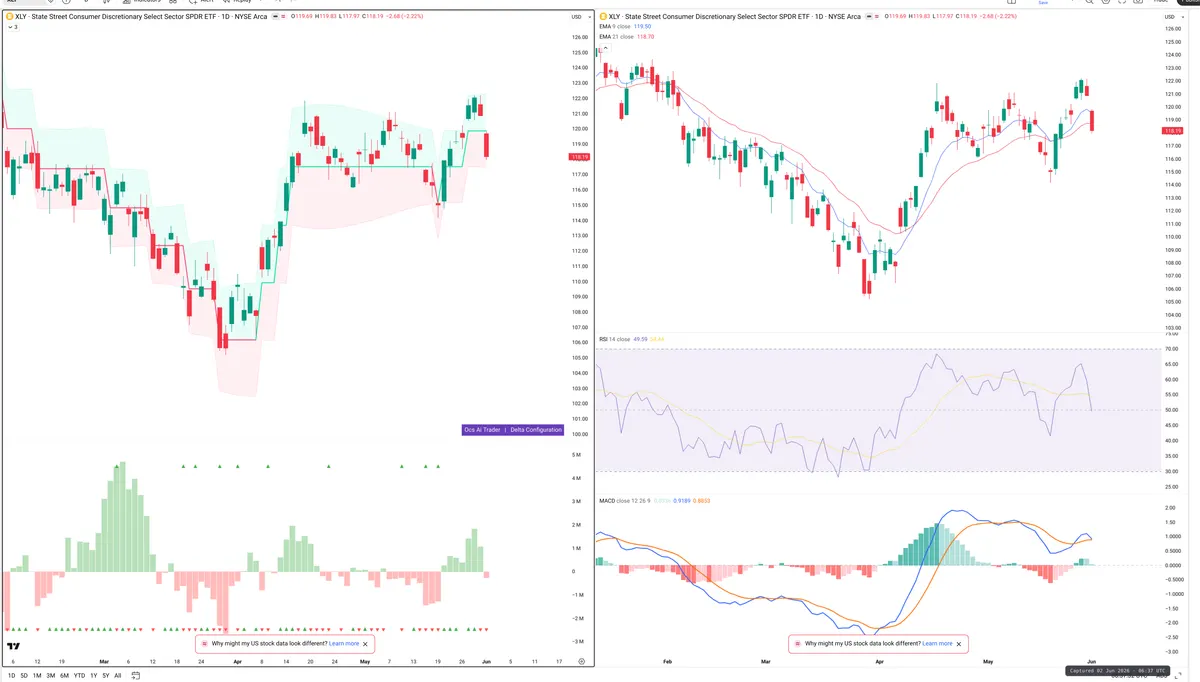Select the 3M time range
This screenshot has width=1200, height=682.
51,676
